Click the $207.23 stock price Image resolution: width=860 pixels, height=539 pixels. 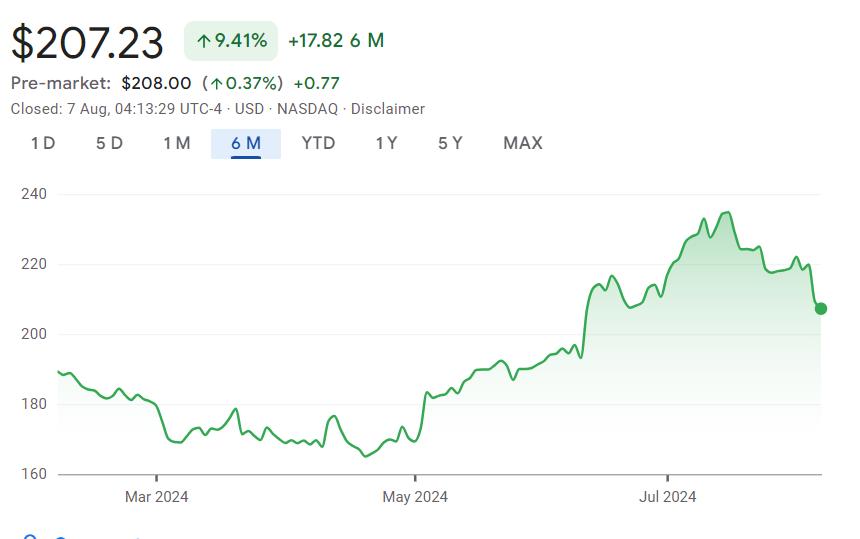click(x=87, y=43)
